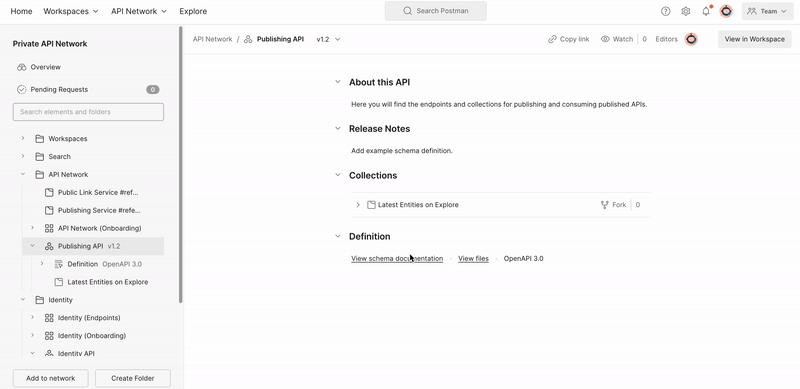Click the Pending Requests count badge
This screenshot has height=389, width=800.
pos(153,89)
